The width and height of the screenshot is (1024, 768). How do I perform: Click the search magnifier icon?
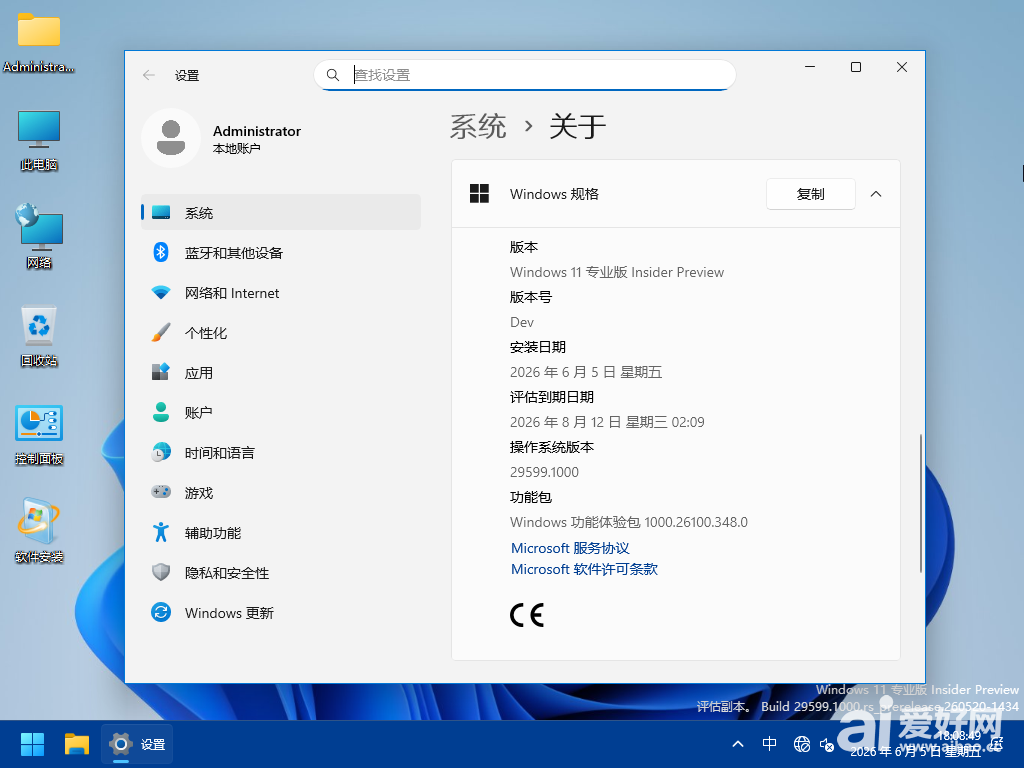pos(333,75)
